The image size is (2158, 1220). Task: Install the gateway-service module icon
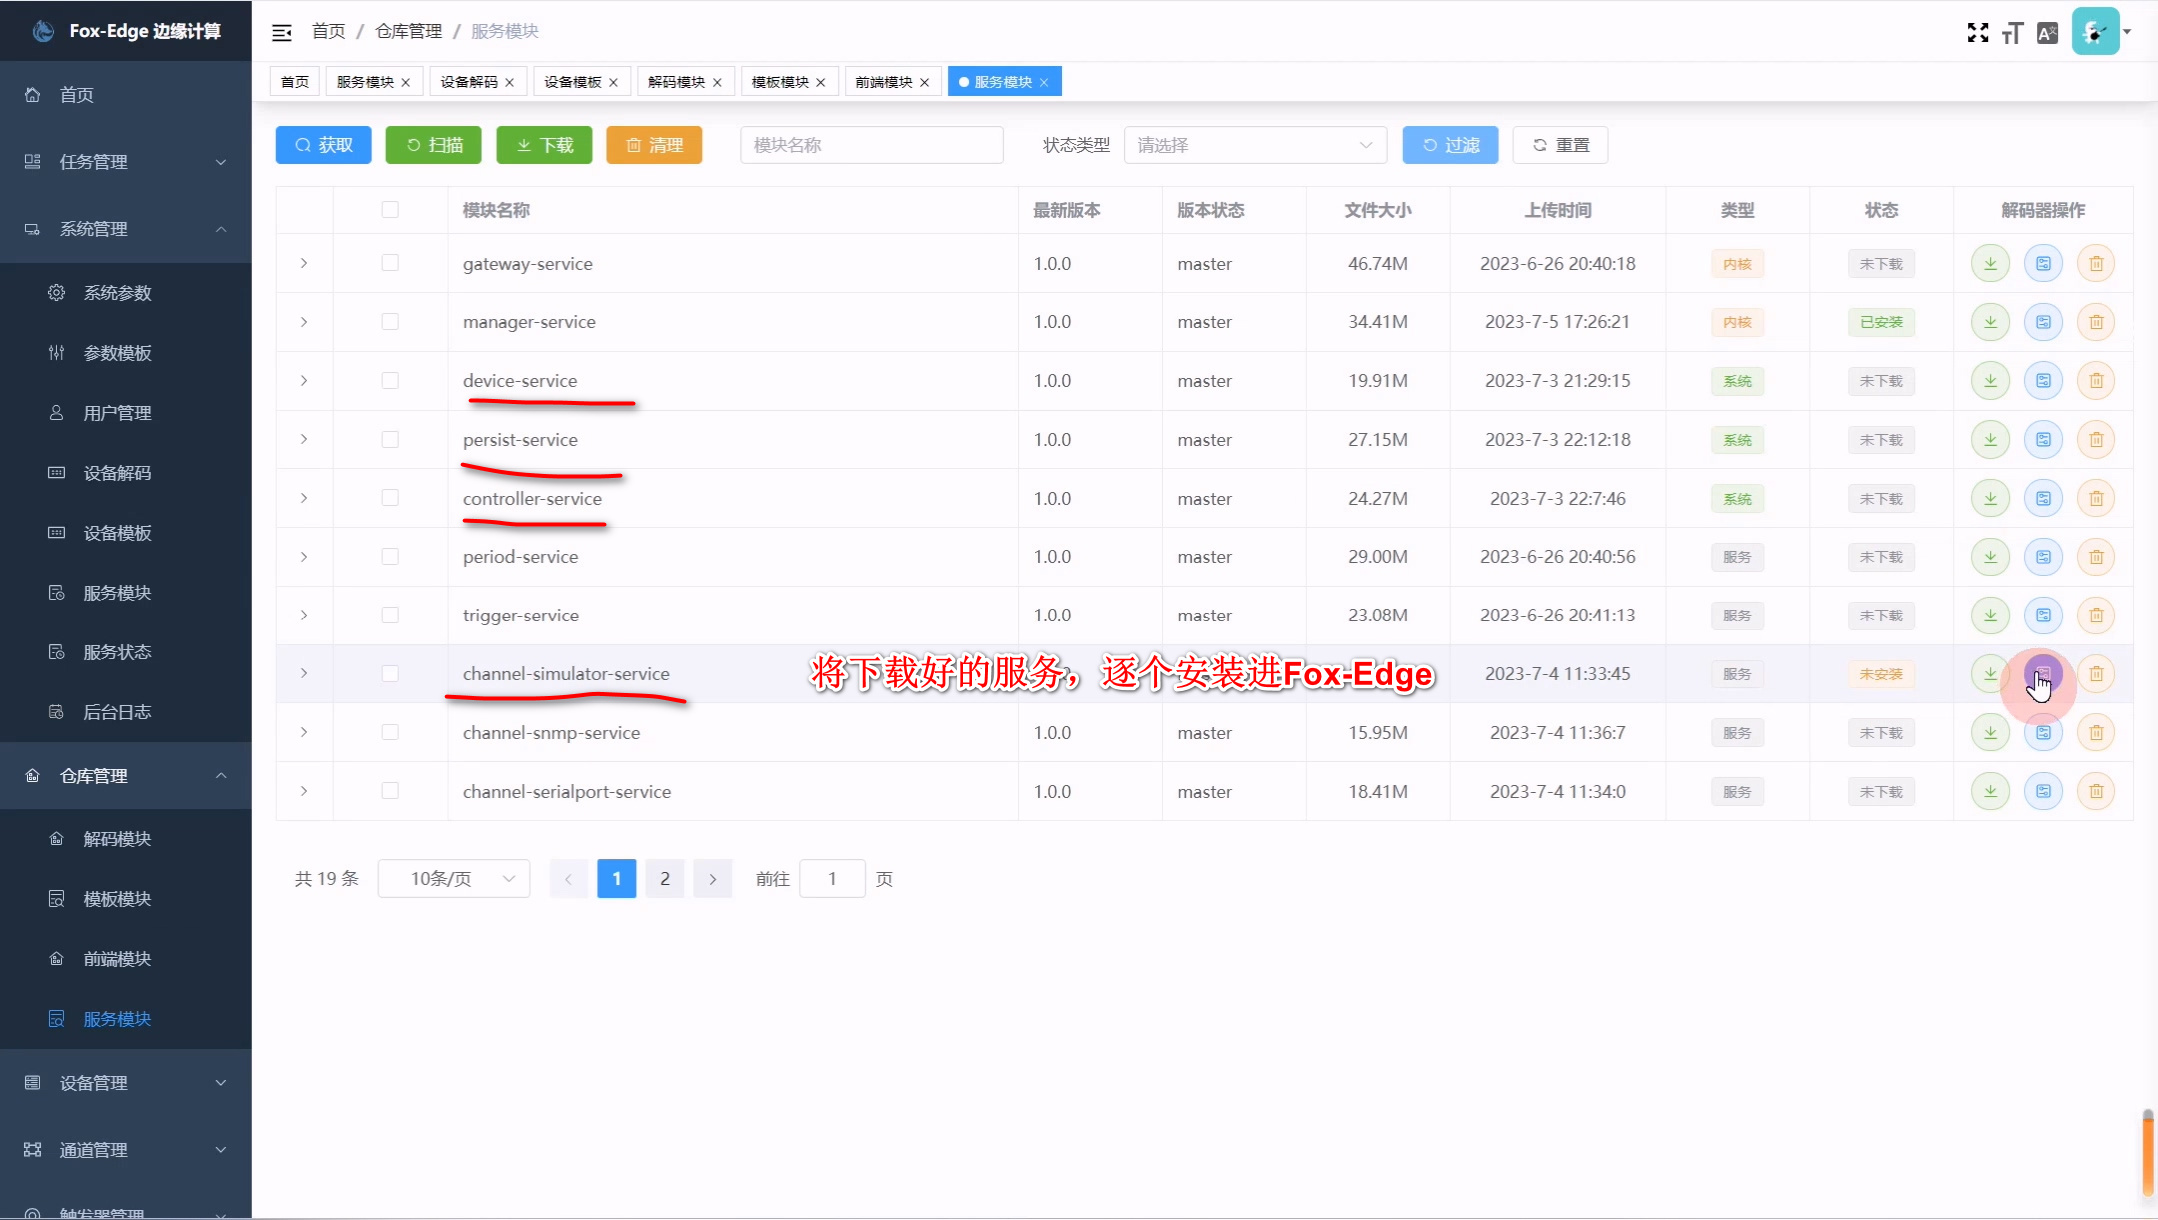[x=2043, y=264]
